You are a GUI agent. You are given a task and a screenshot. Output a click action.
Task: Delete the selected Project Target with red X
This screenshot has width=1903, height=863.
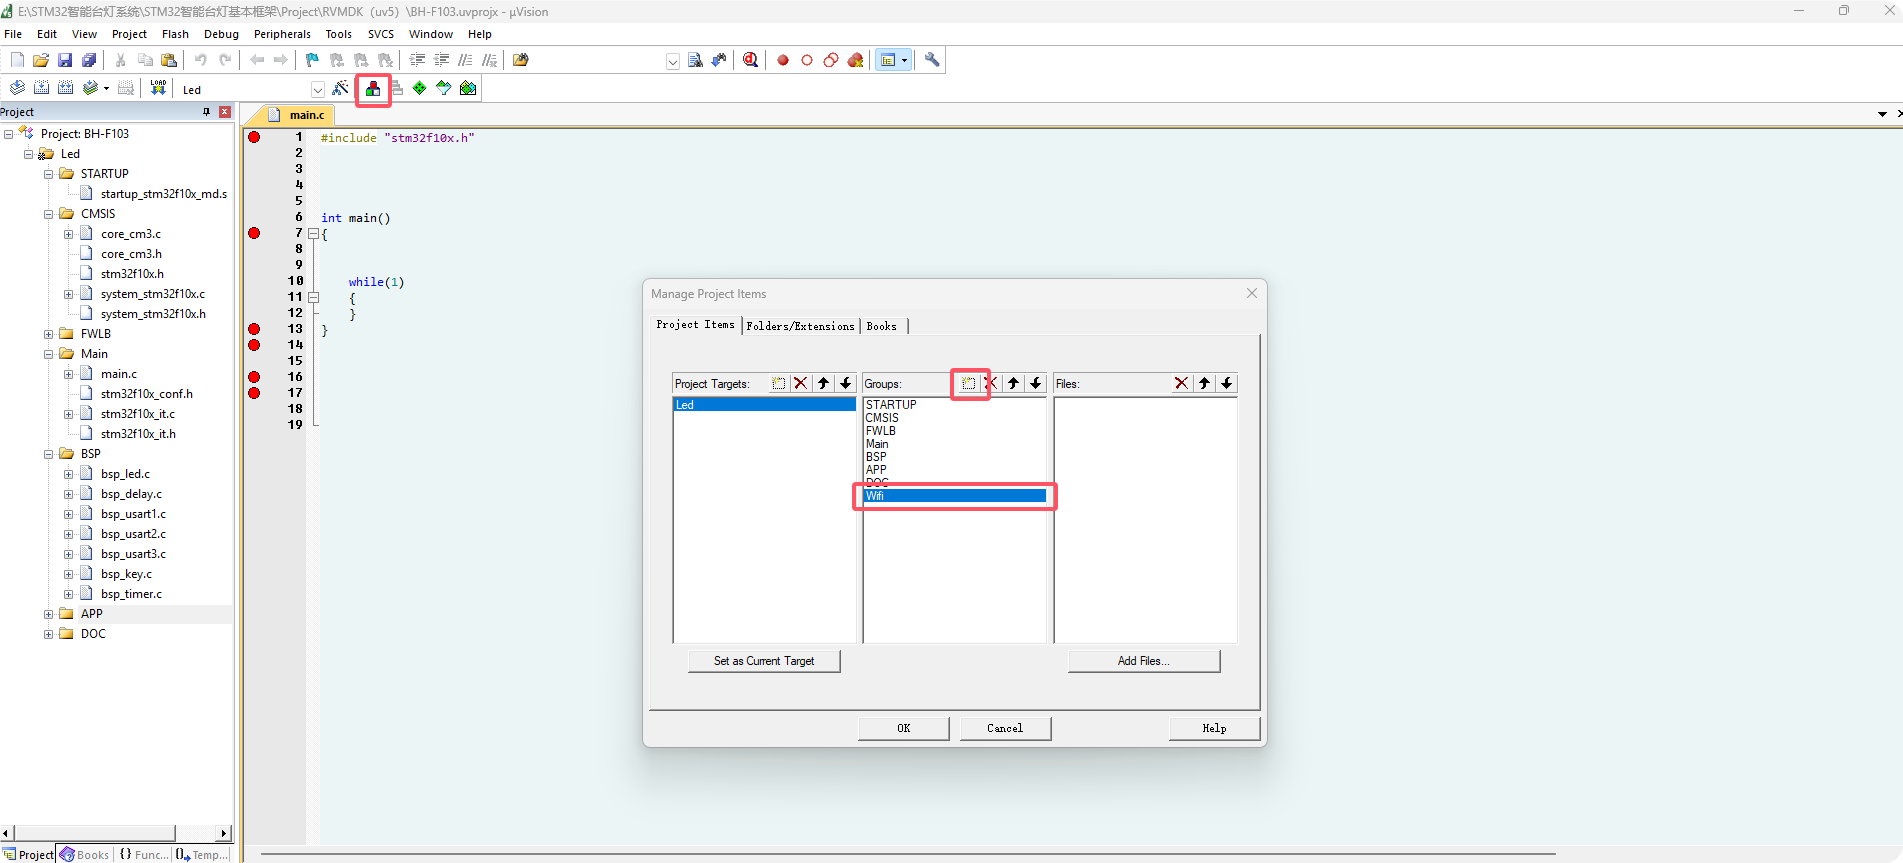[x=801, y=383]
